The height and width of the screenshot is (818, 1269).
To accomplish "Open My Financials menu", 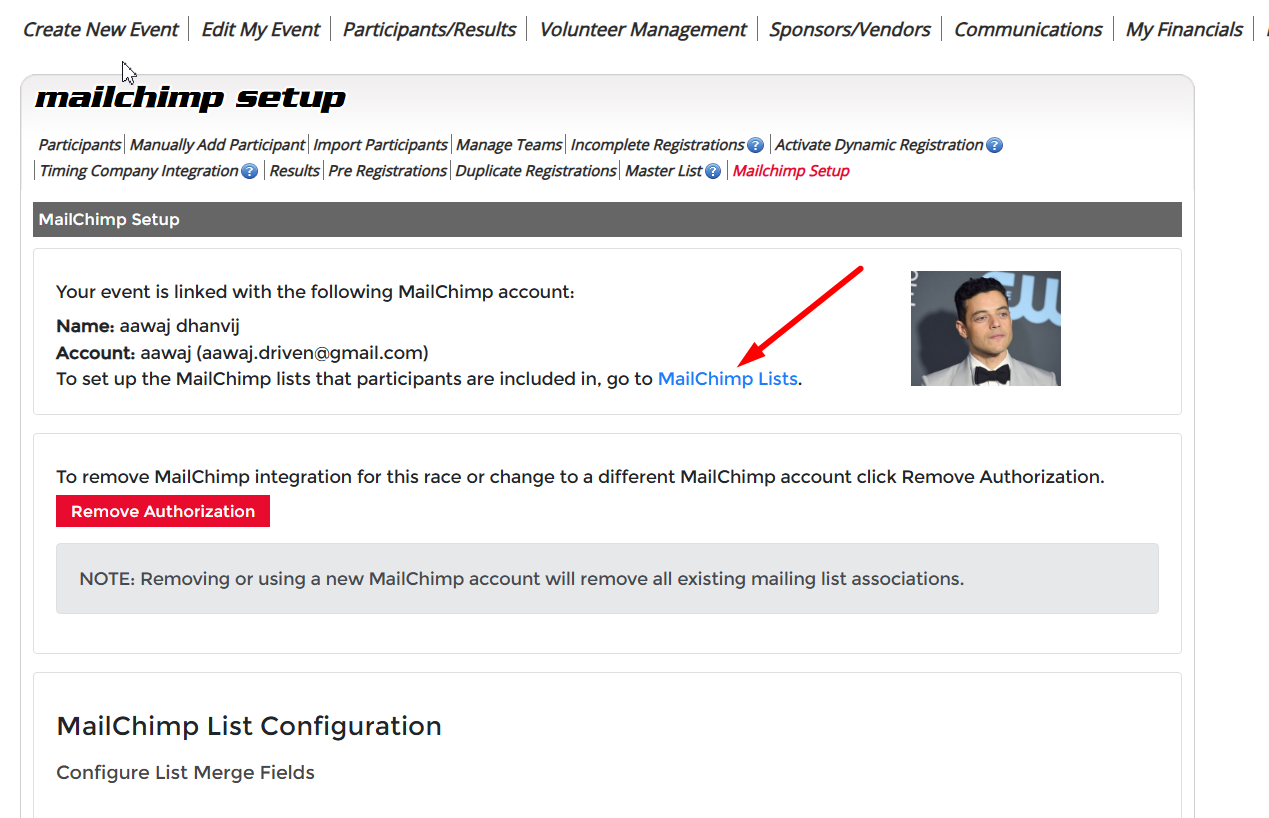I will click(1184, 30).
